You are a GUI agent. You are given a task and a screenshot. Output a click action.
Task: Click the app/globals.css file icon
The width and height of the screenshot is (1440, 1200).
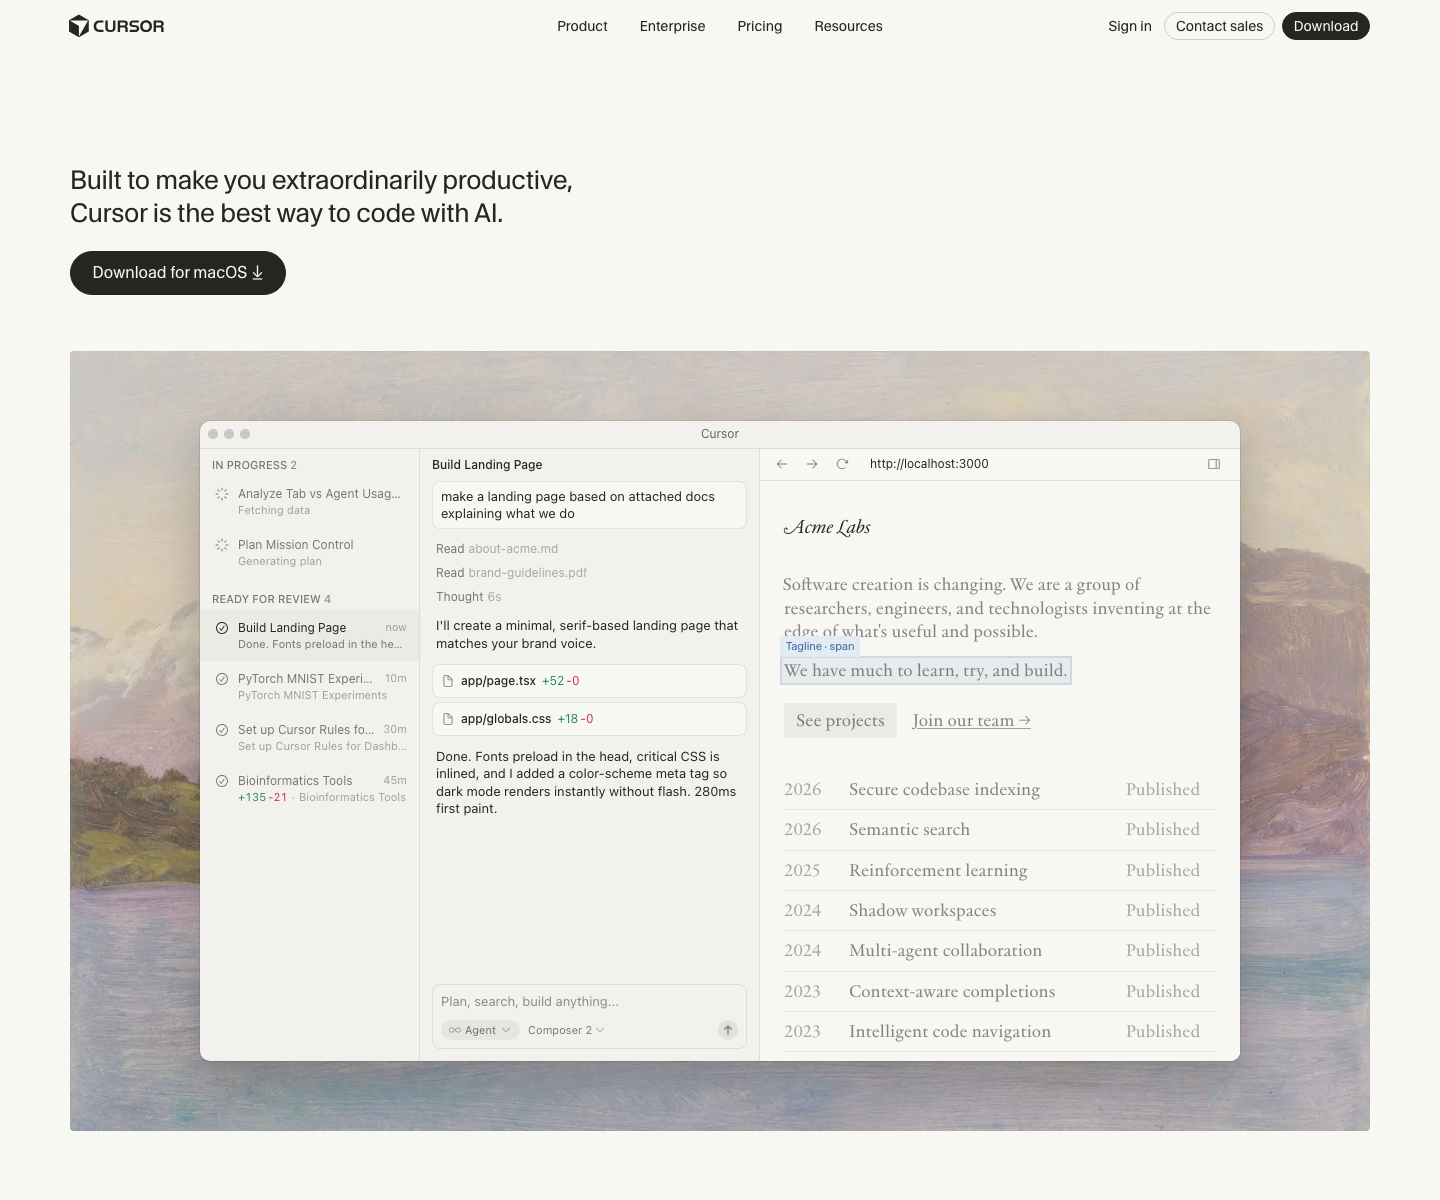449,719
